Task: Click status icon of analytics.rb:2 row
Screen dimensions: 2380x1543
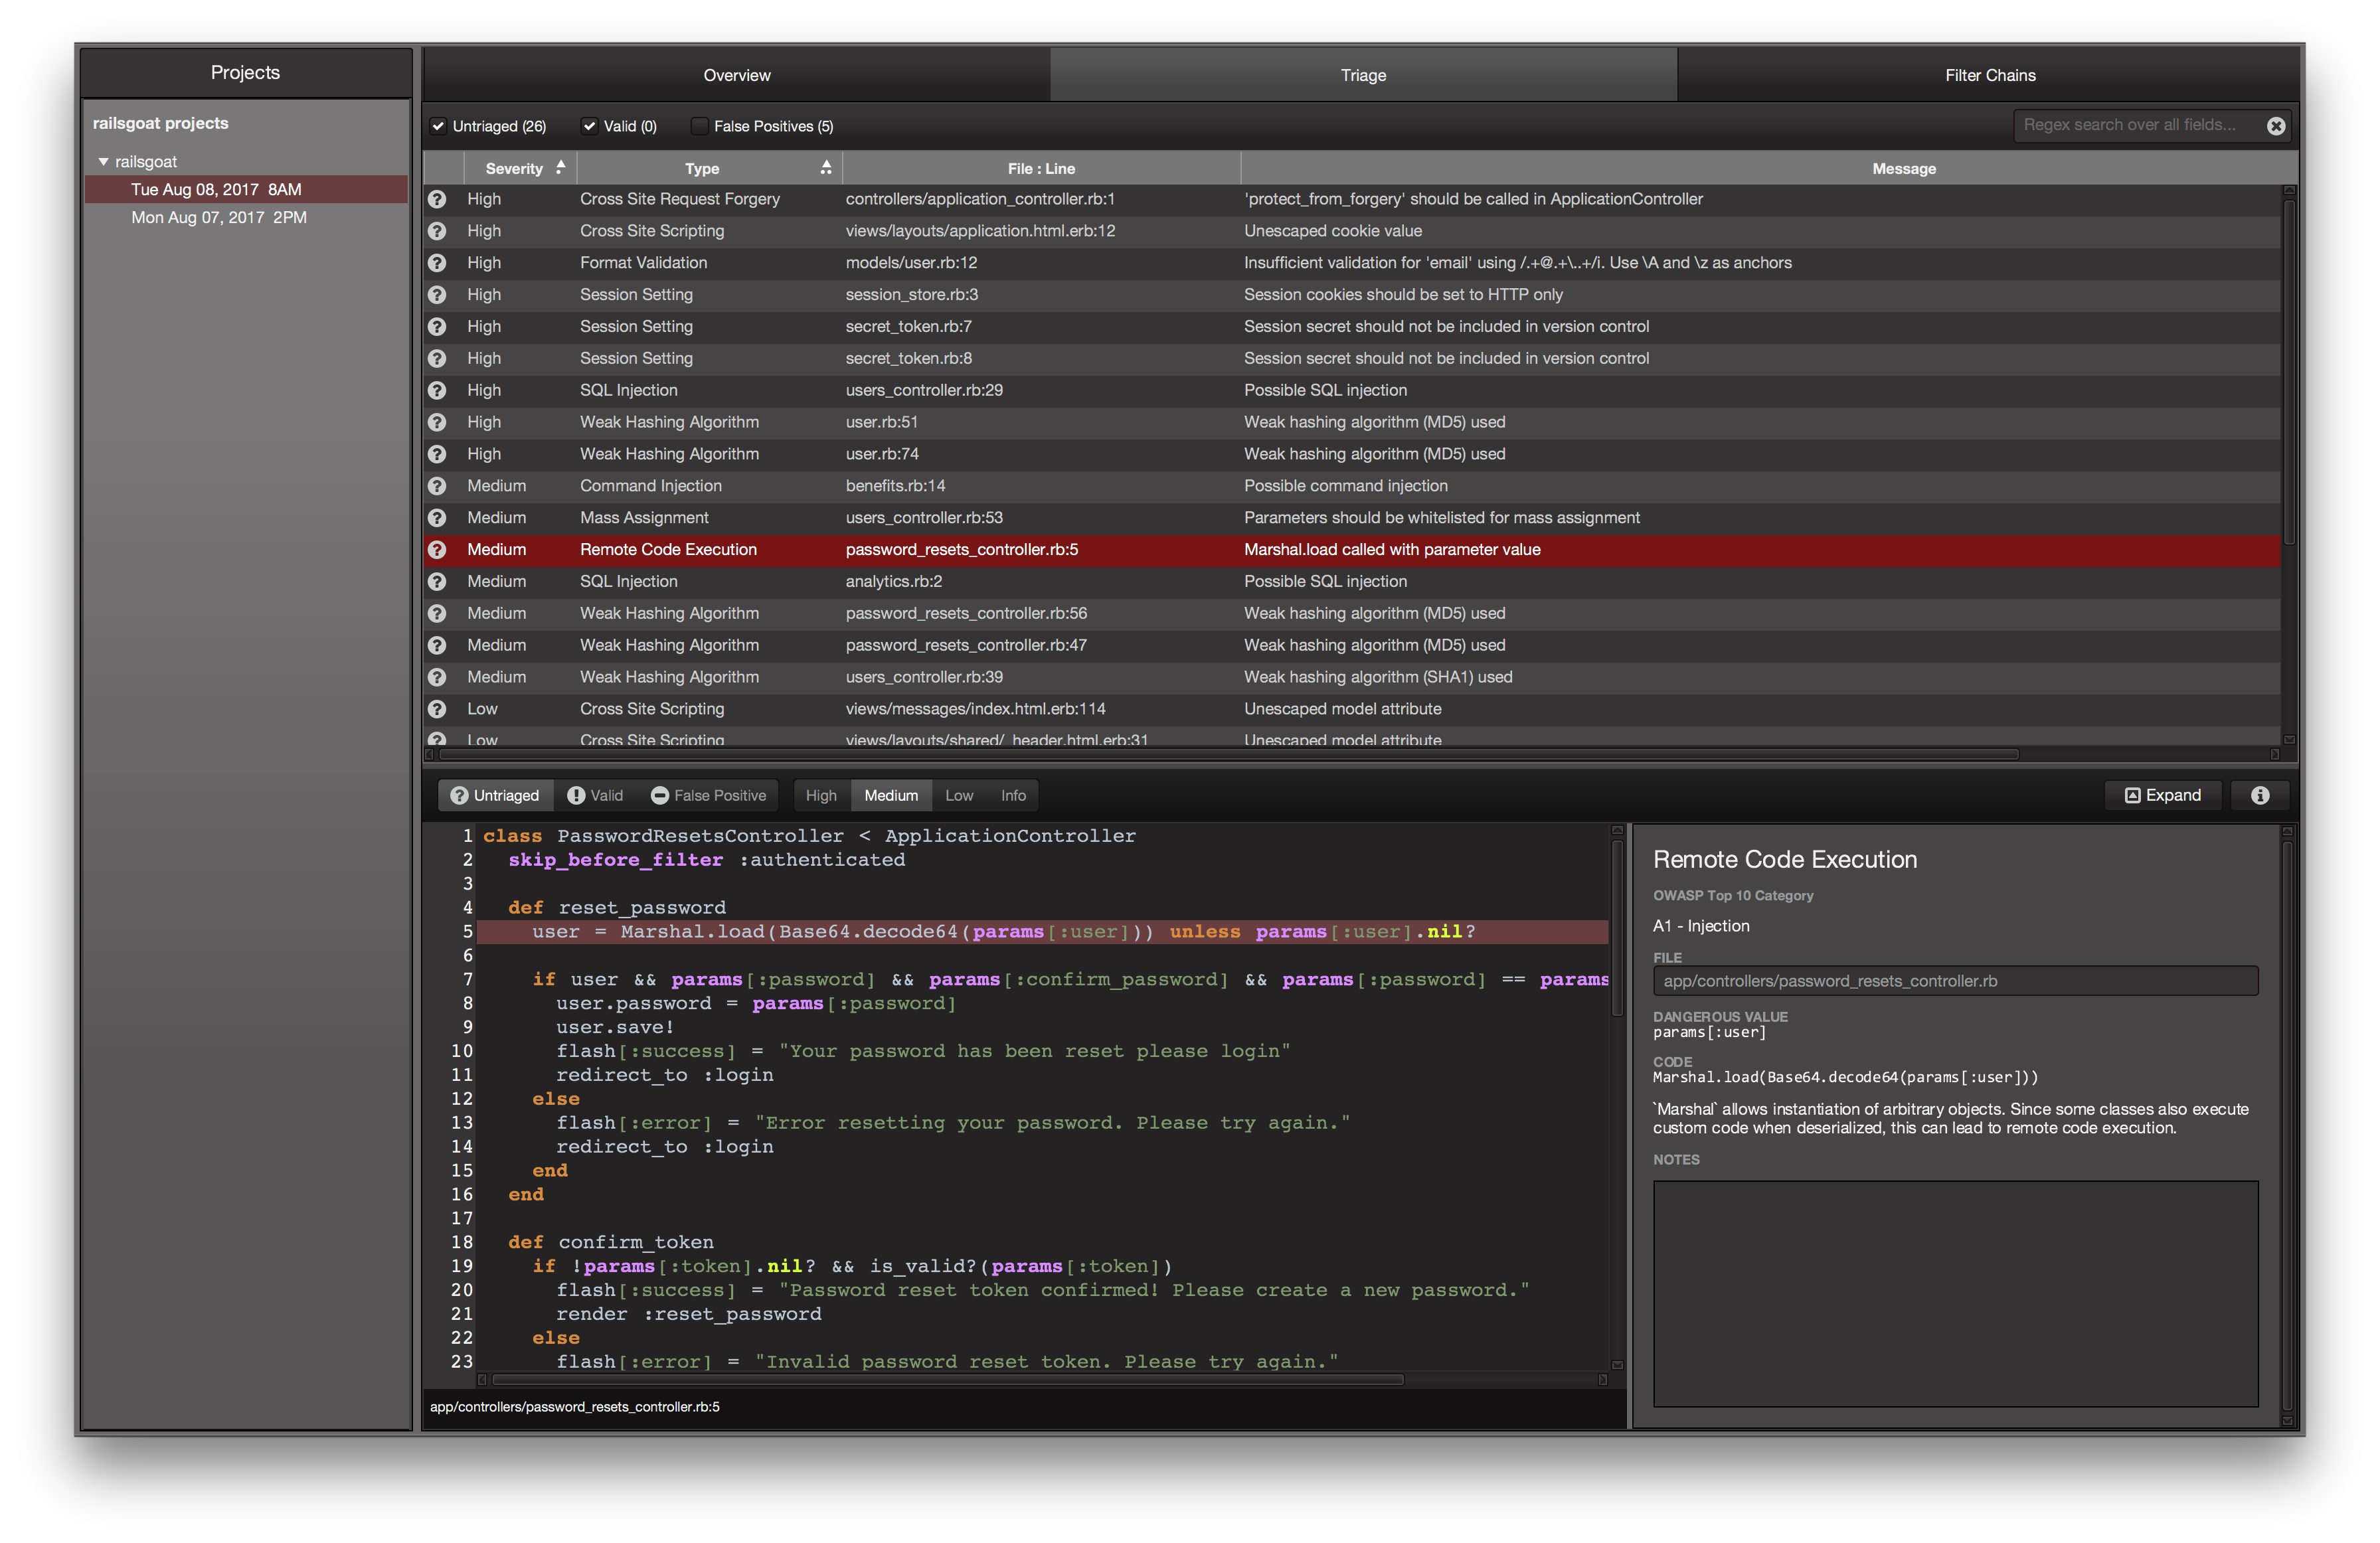Action: [x=437, y=582]
